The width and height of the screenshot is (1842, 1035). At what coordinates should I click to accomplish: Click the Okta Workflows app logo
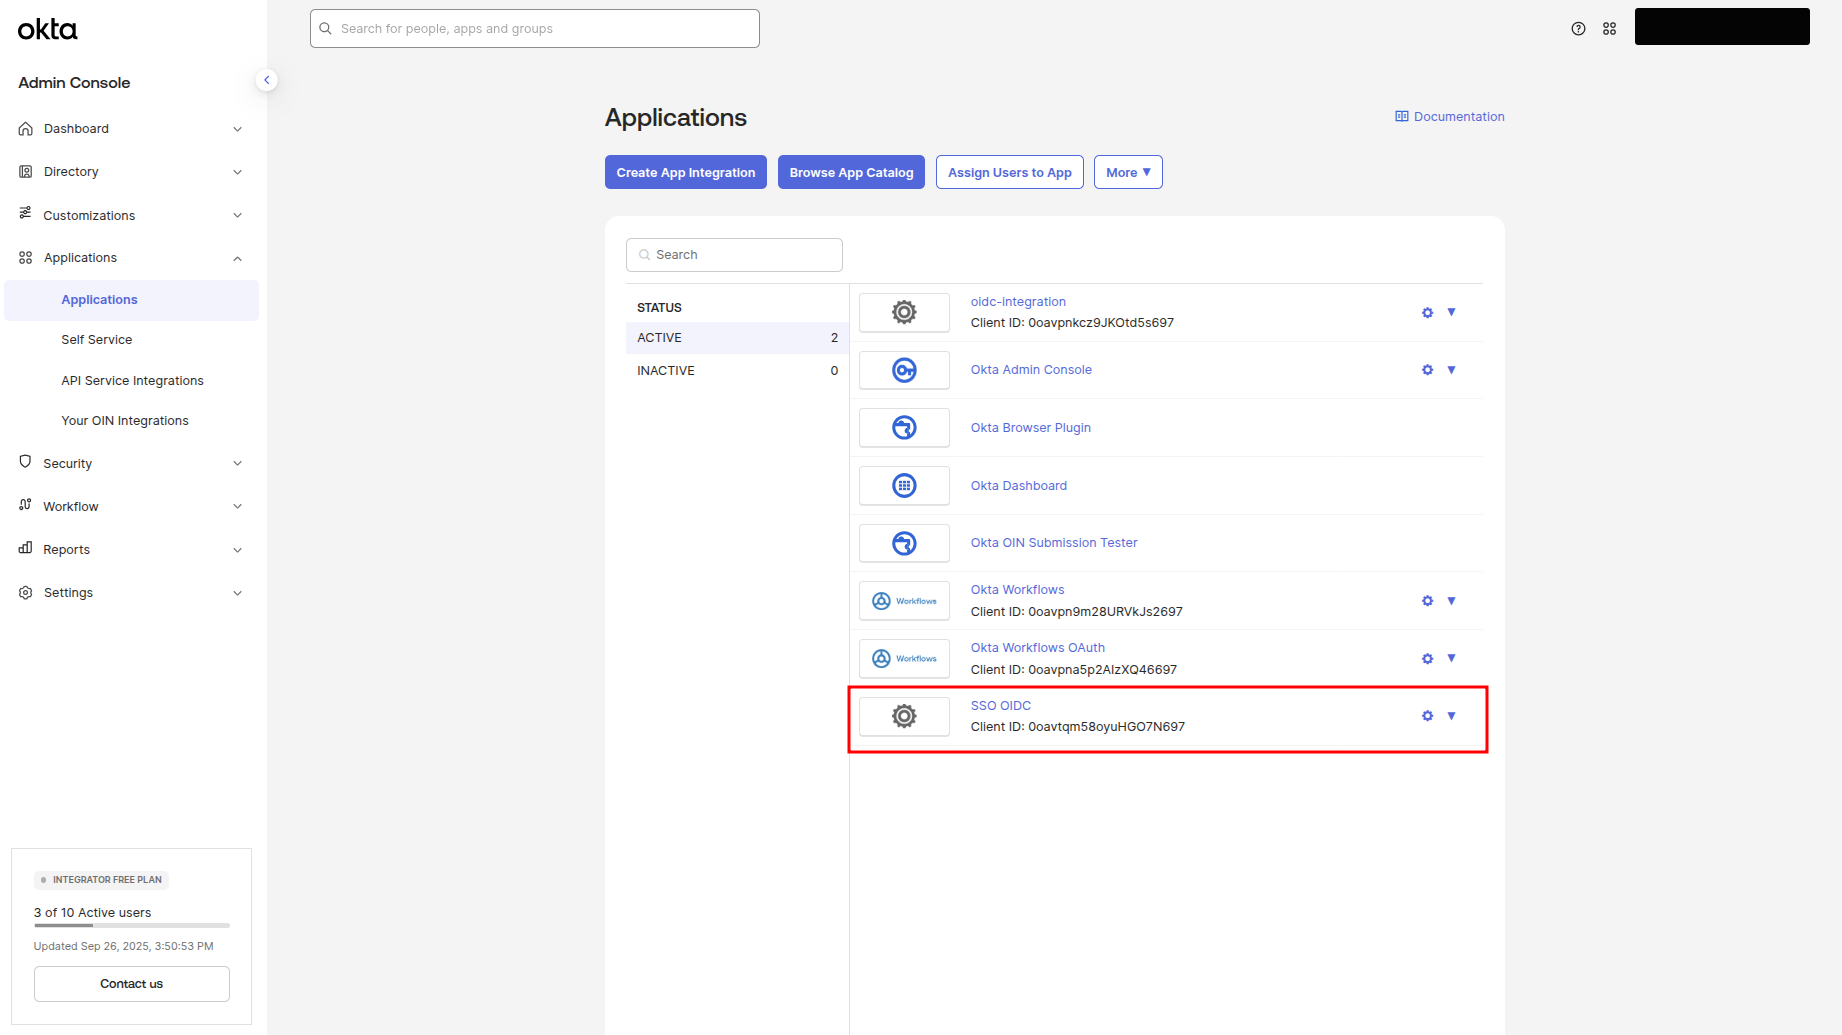904,601
